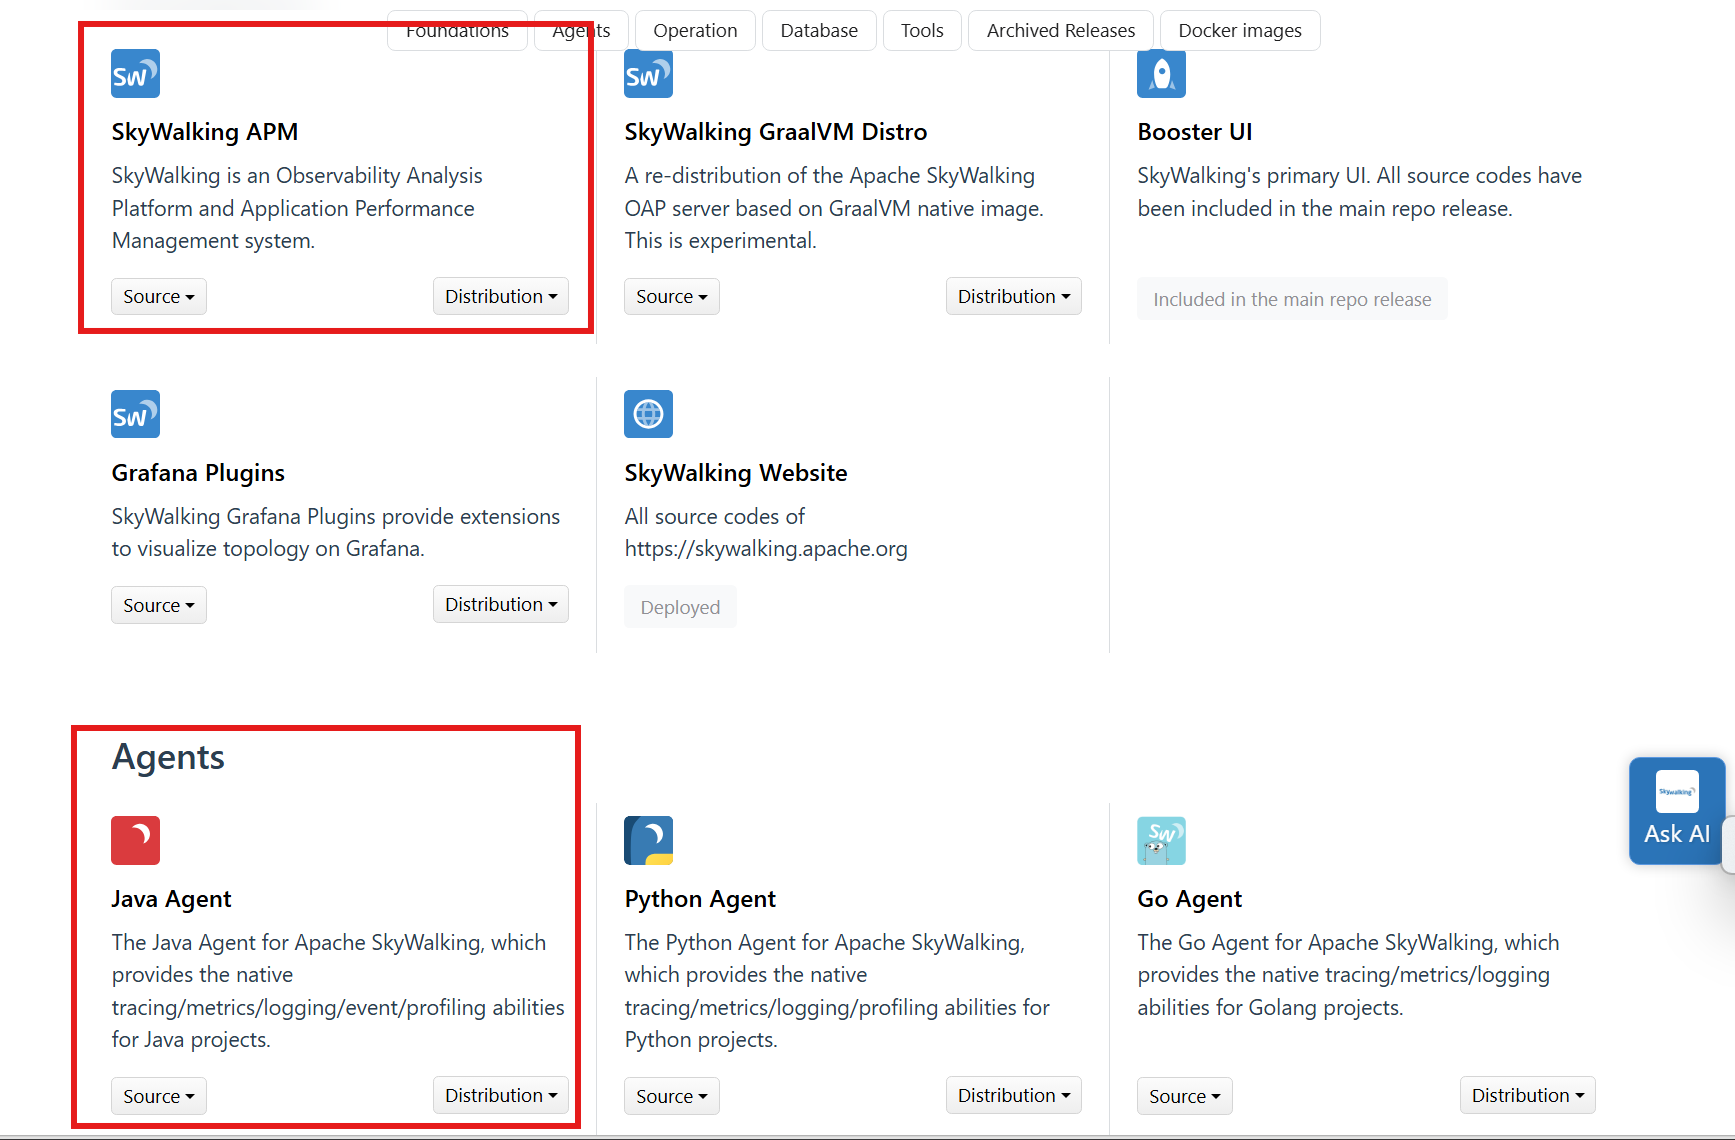Switch to the Database tab
The height and width of the screenshot is (1140, 1735).
[x=819, y=31]
